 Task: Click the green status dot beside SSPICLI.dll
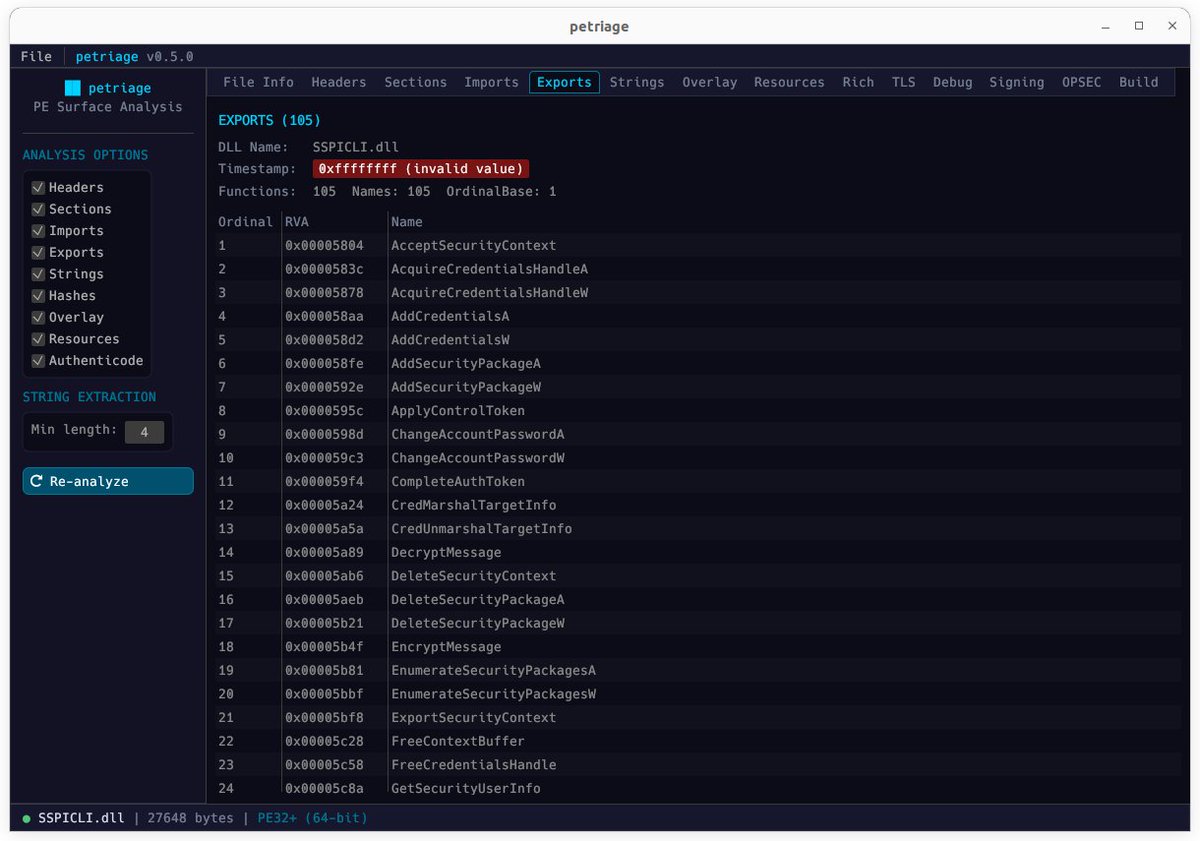click(x=27, y=818)
